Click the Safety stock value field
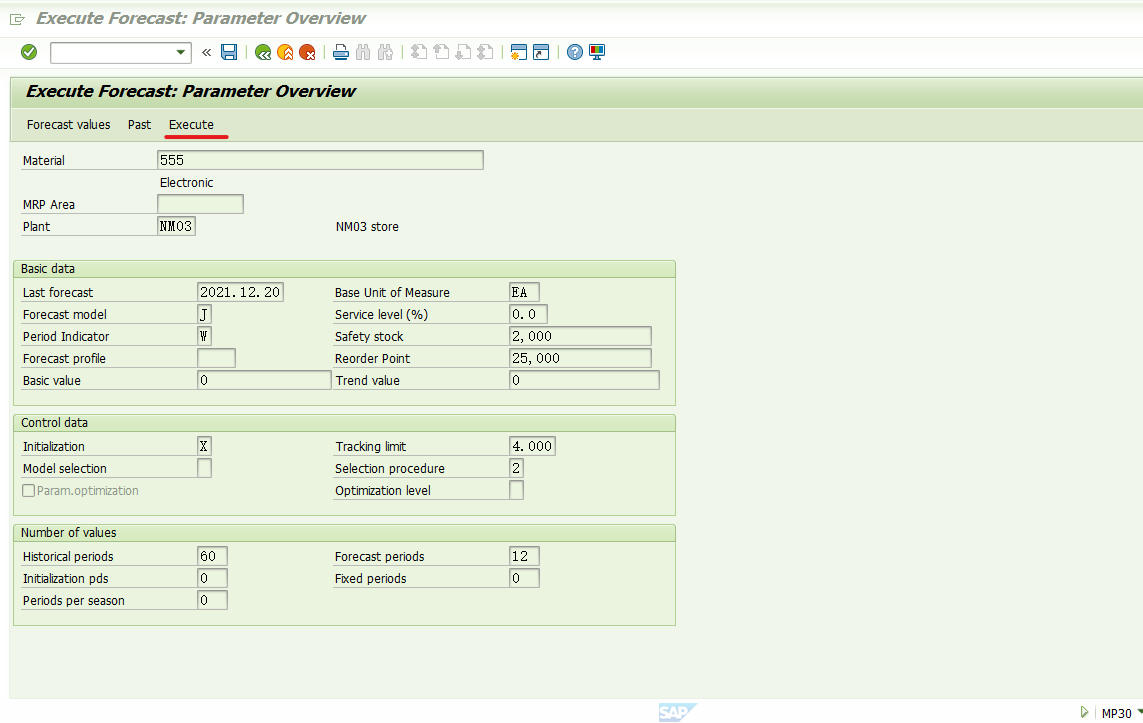 [x=579, y=335]
